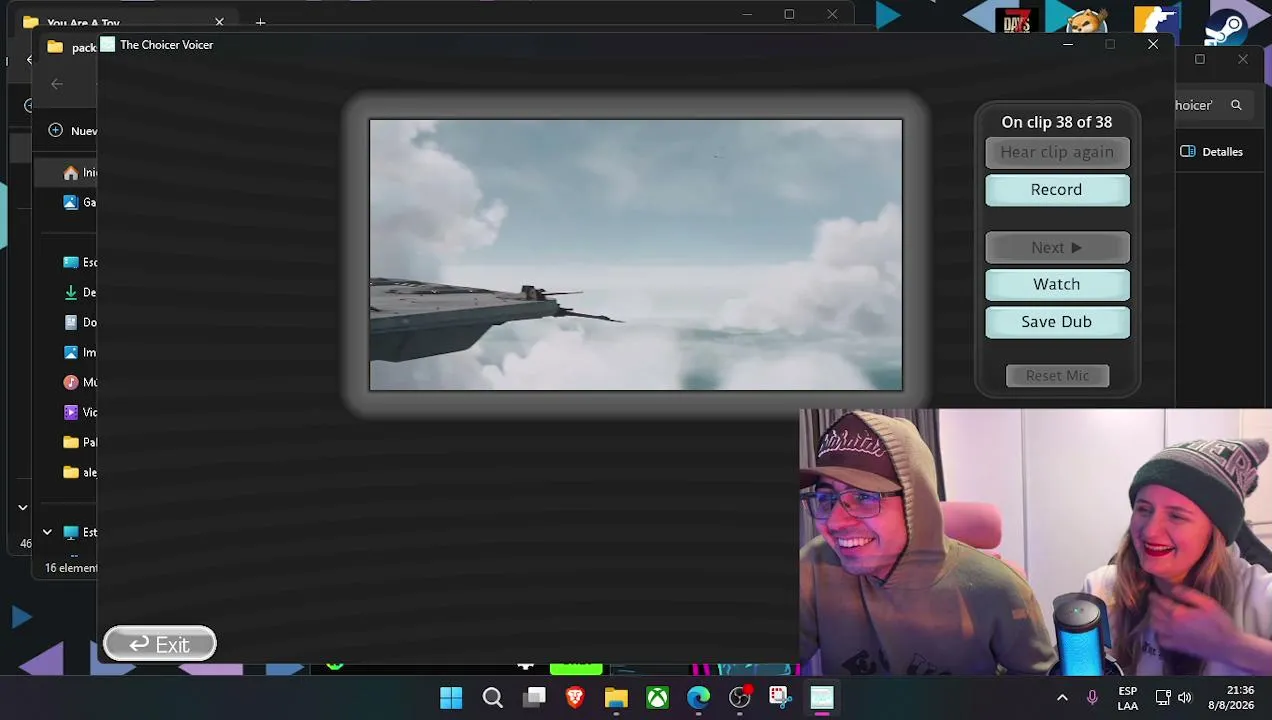Add a new File Explorer tab

[x=260, y=22]
